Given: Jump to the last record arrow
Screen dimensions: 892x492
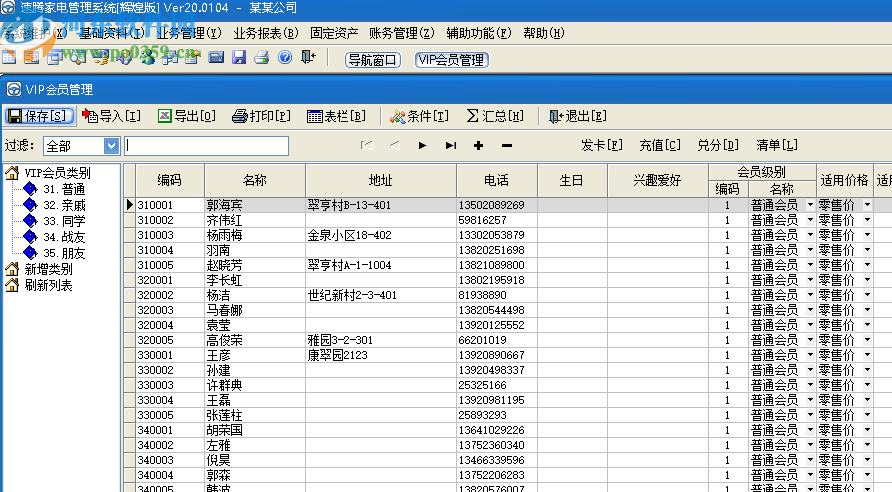Looking at the screenshot, I should 451,146.
